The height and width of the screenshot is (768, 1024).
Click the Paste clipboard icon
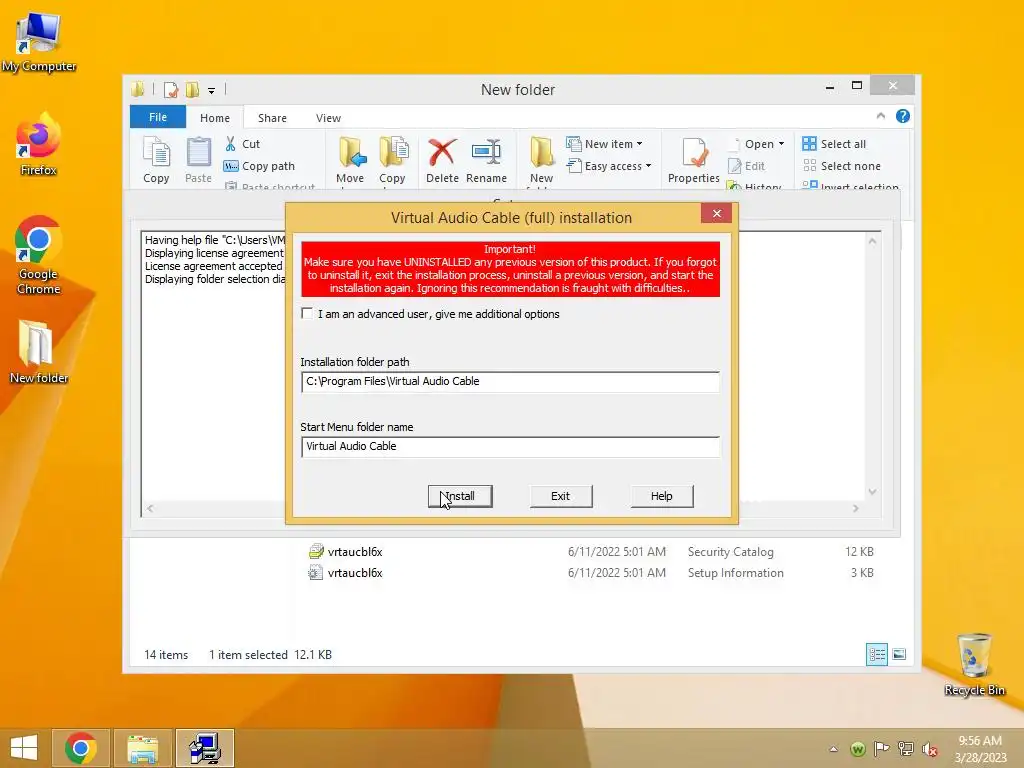click(x=198, y=160)
